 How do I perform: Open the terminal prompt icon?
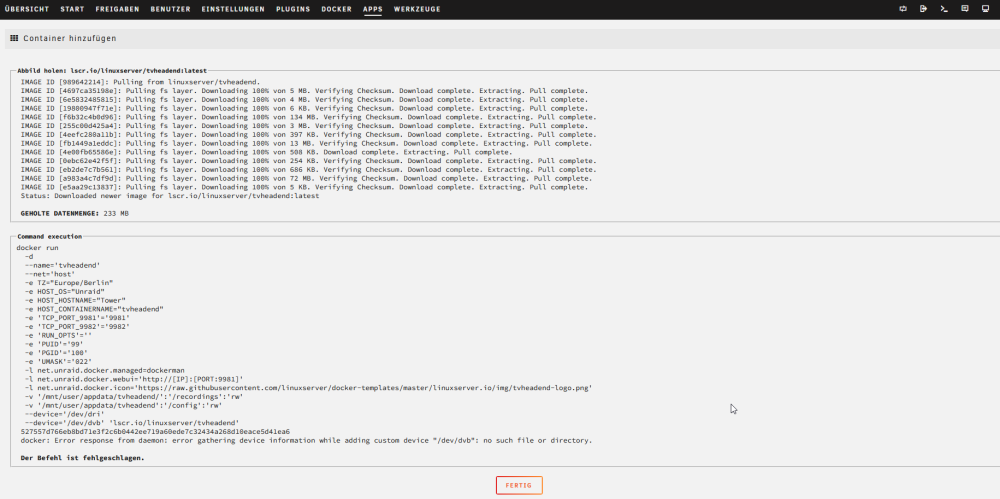point(944,9)
